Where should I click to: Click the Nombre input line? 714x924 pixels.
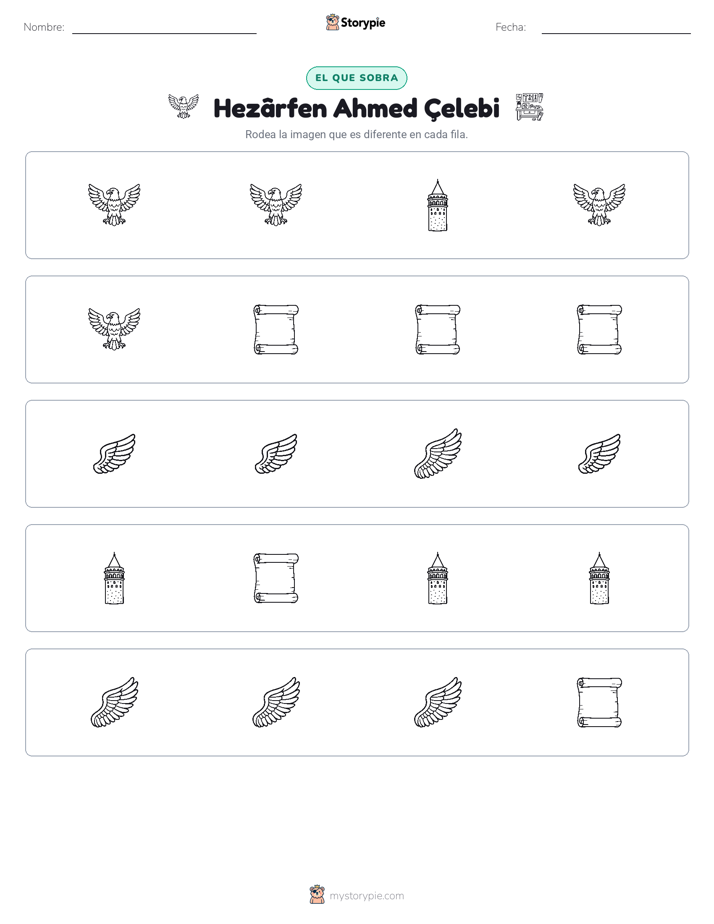coord(164,32)
